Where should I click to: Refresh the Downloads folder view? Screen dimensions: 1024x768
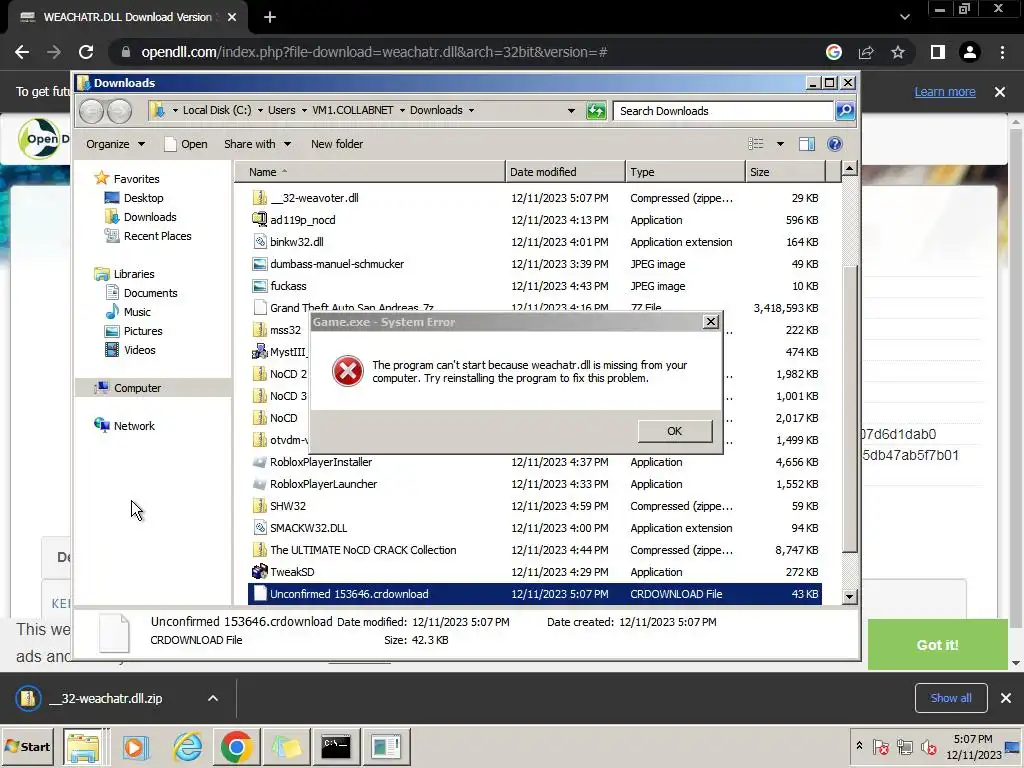click(596, 111)
